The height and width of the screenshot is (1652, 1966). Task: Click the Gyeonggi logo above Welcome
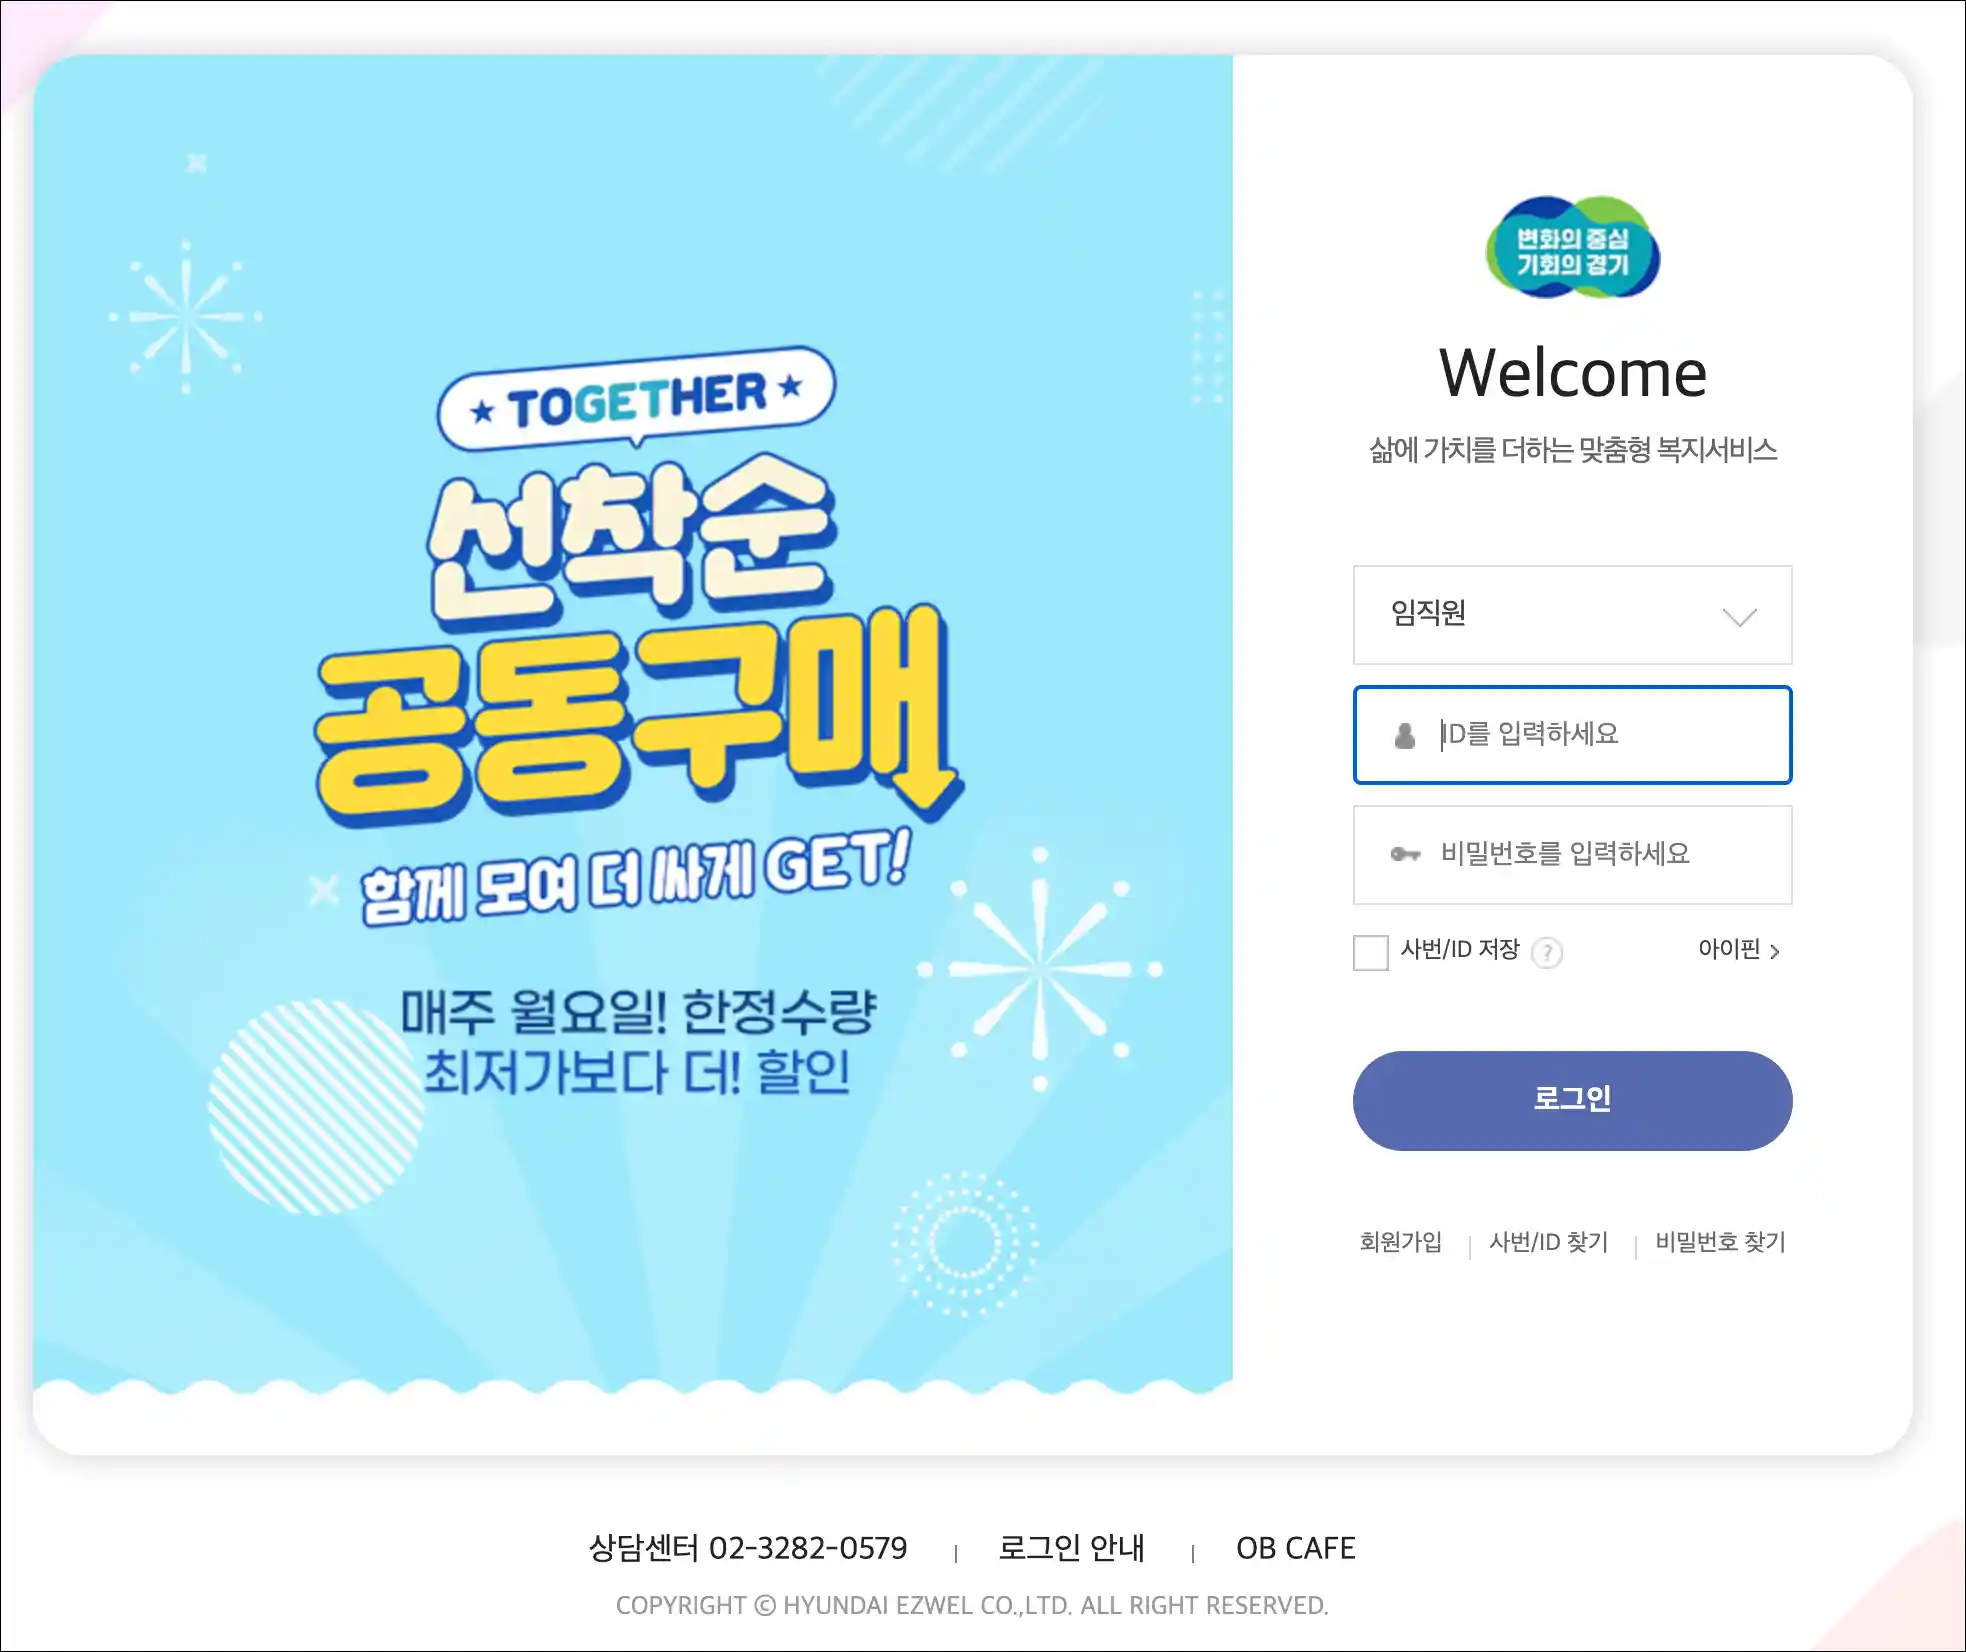(1572, 247)
